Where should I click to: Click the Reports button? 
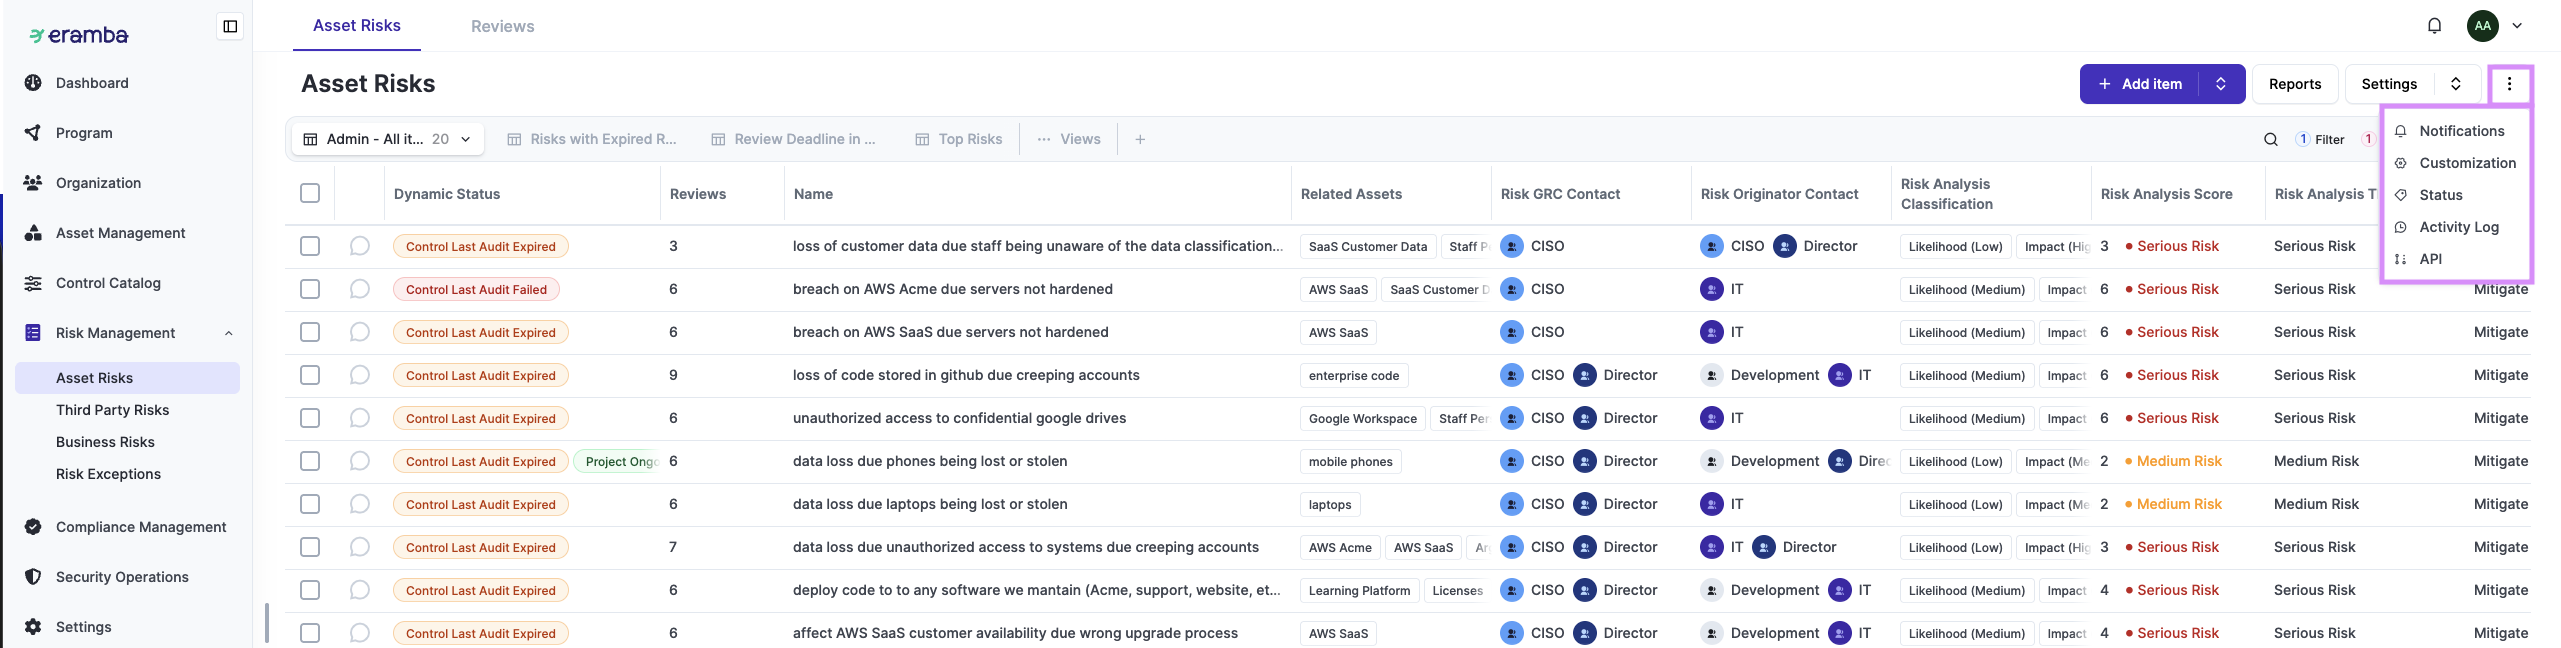click(x=2294, y=84)
